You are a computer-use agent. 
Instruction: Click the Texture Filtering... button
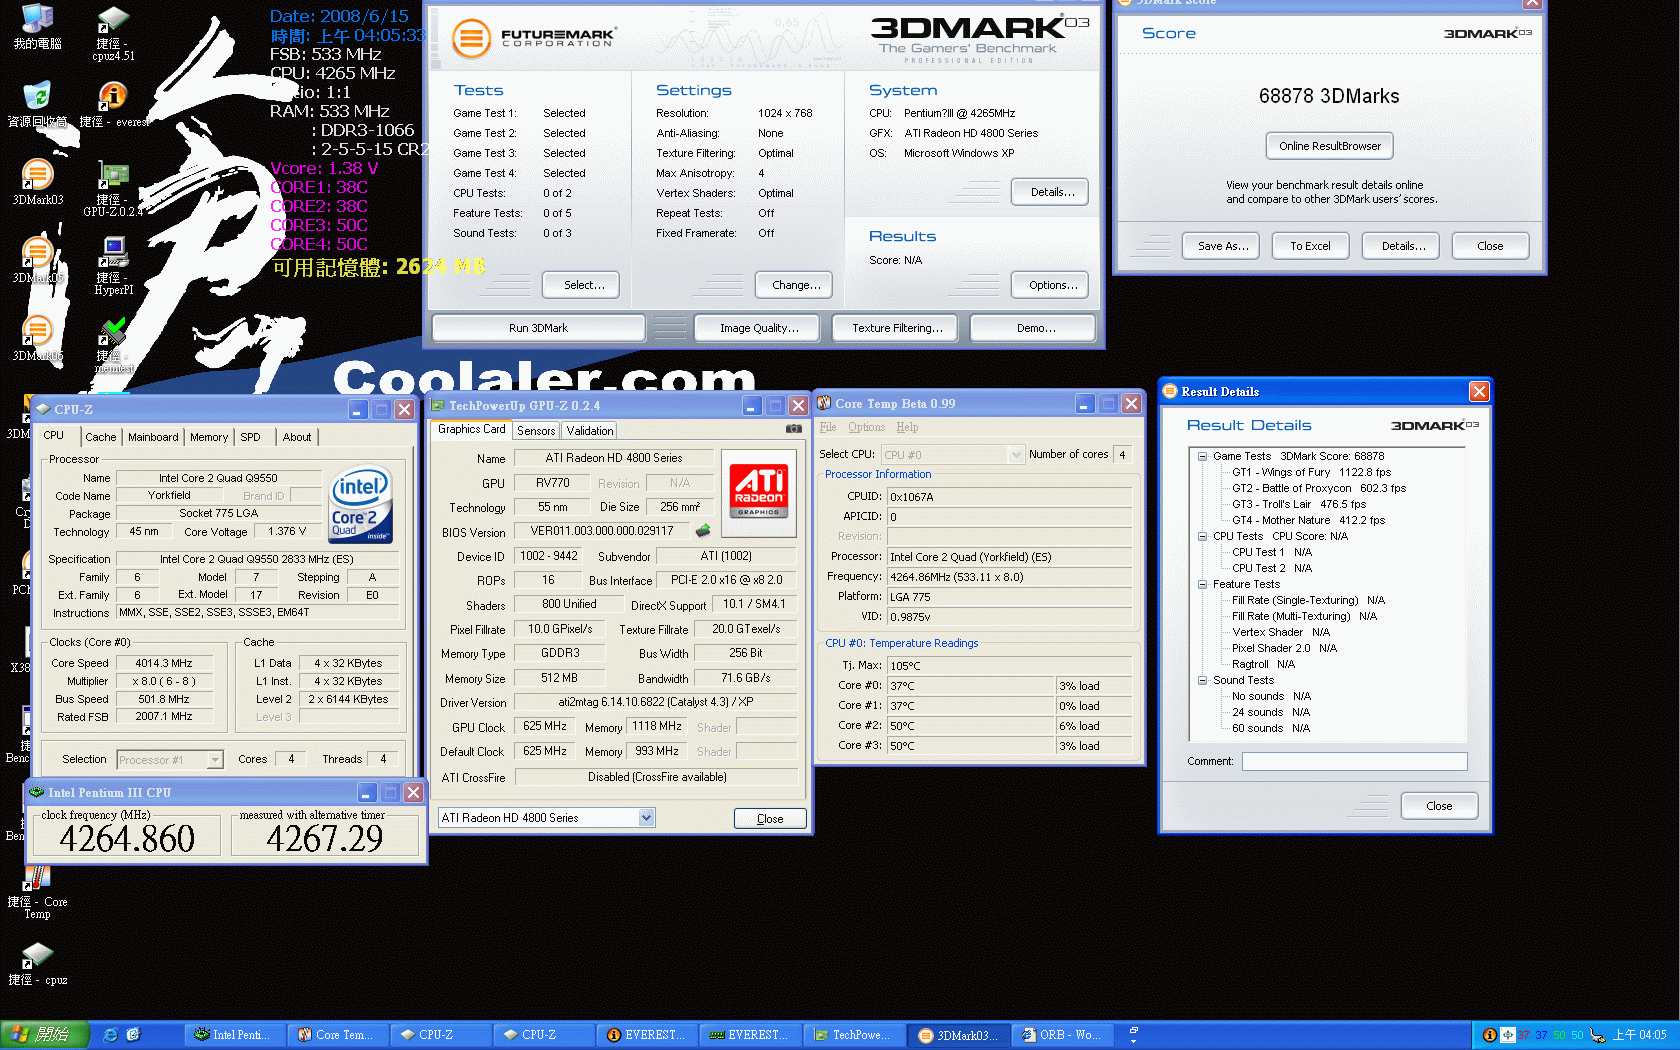click(x=894, y=328)
